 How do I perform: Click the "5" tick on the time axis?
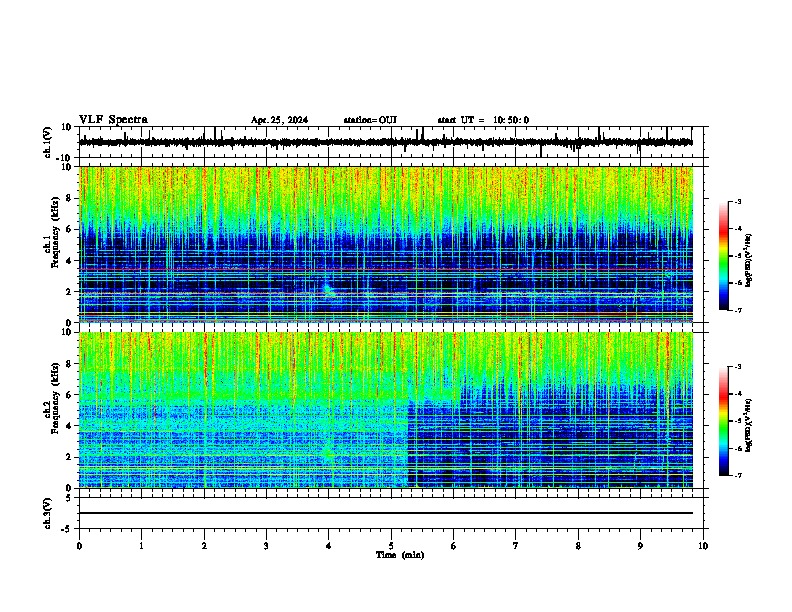pyautogui.click(x=391, y=546)
